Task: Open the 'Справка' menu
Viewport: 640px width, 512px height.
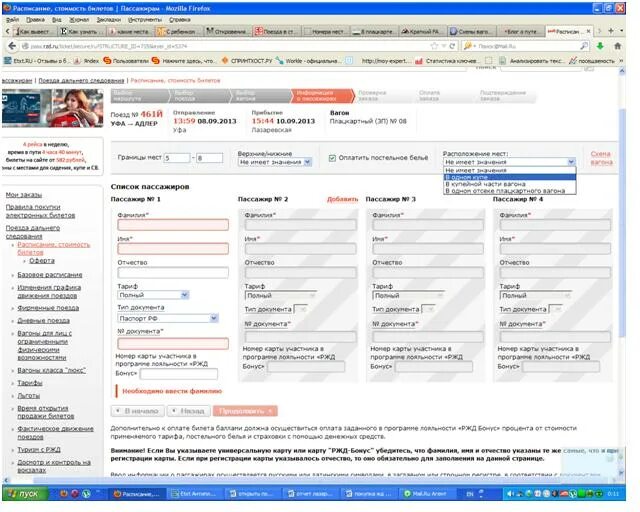Action: (180, 20)
